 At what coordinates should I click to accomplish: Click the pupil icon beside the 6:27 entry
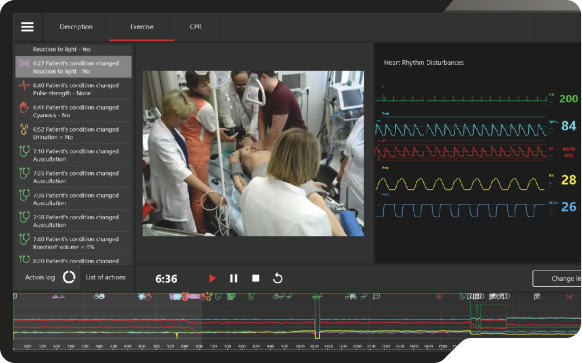24,63
